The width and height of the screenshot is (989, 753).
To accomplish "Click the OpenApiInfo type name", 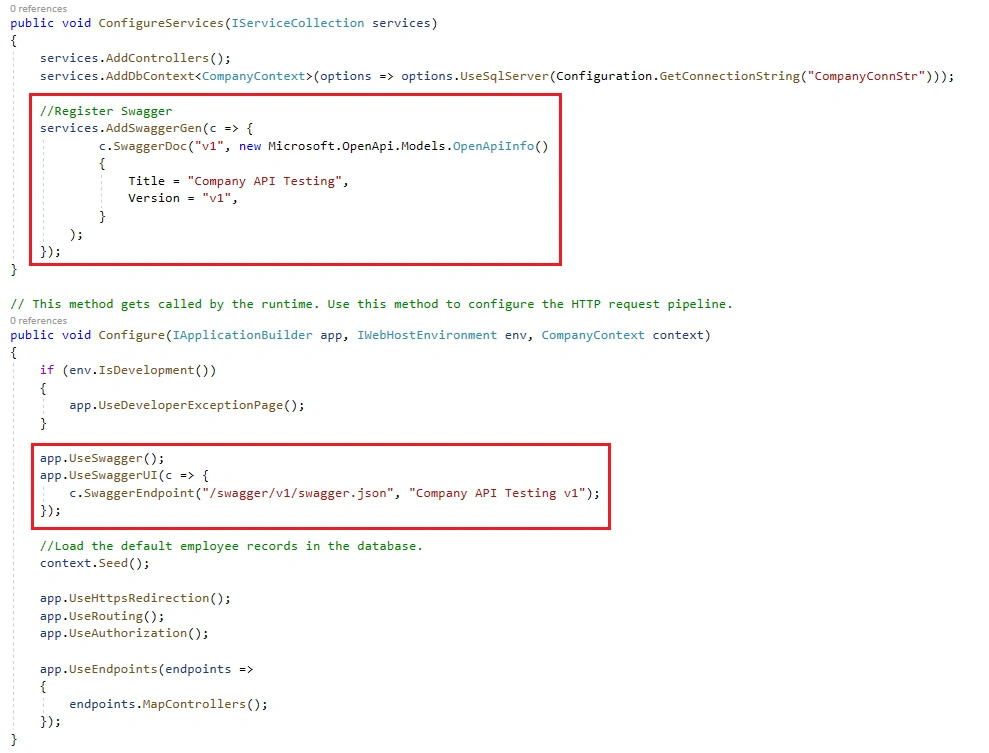I will 493,146.
